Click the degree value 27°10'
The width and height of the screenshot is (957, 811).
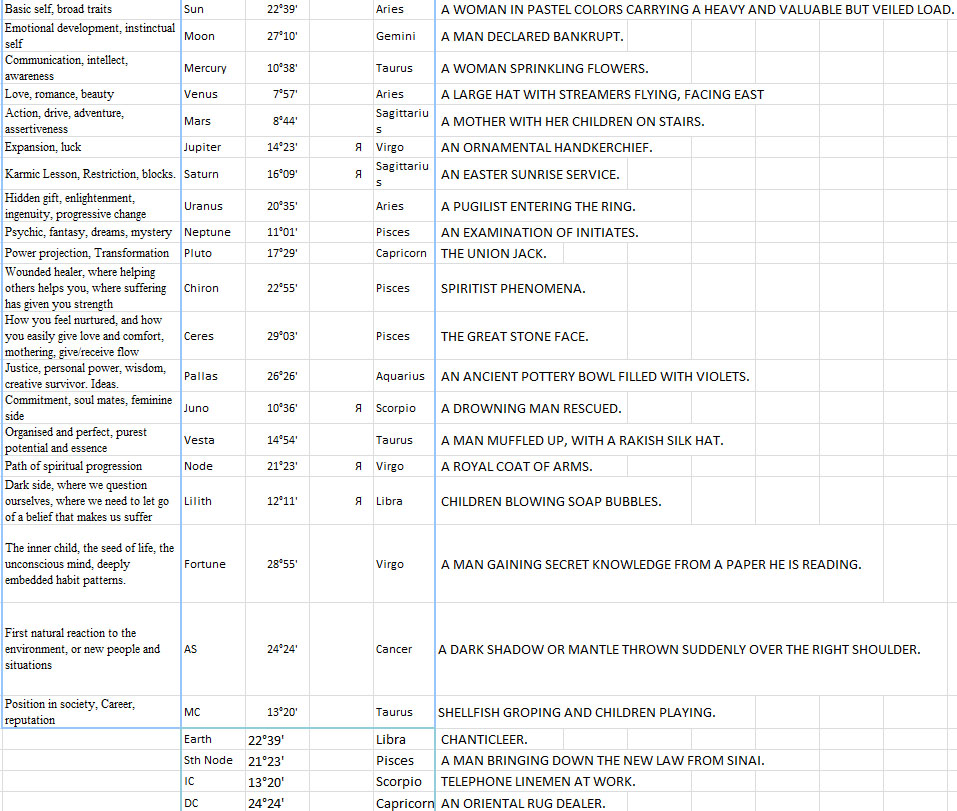pyautogui.click(x=281, y=36)
